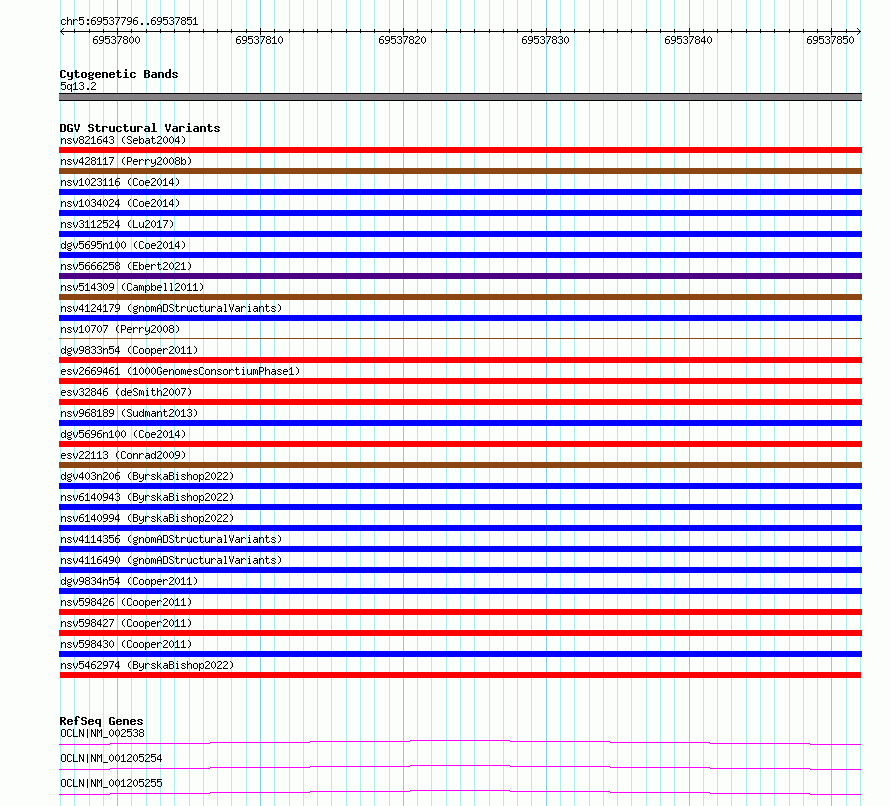Image resolution: width=890 pixels, height=806 pixels.
Task: Click nsv4116490 gnomAD structural variant label
Action: point(171,560)
